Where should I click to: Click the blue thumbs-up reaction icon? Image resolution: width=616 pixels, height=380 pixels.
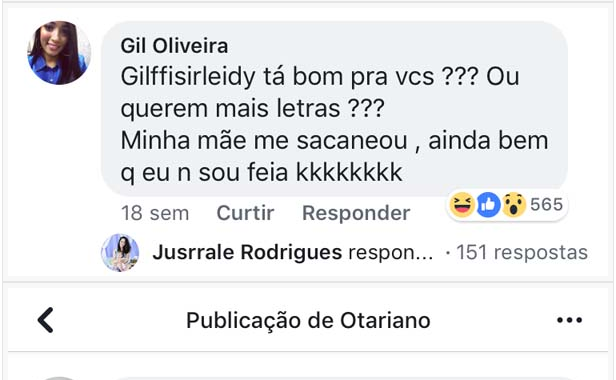488,205
